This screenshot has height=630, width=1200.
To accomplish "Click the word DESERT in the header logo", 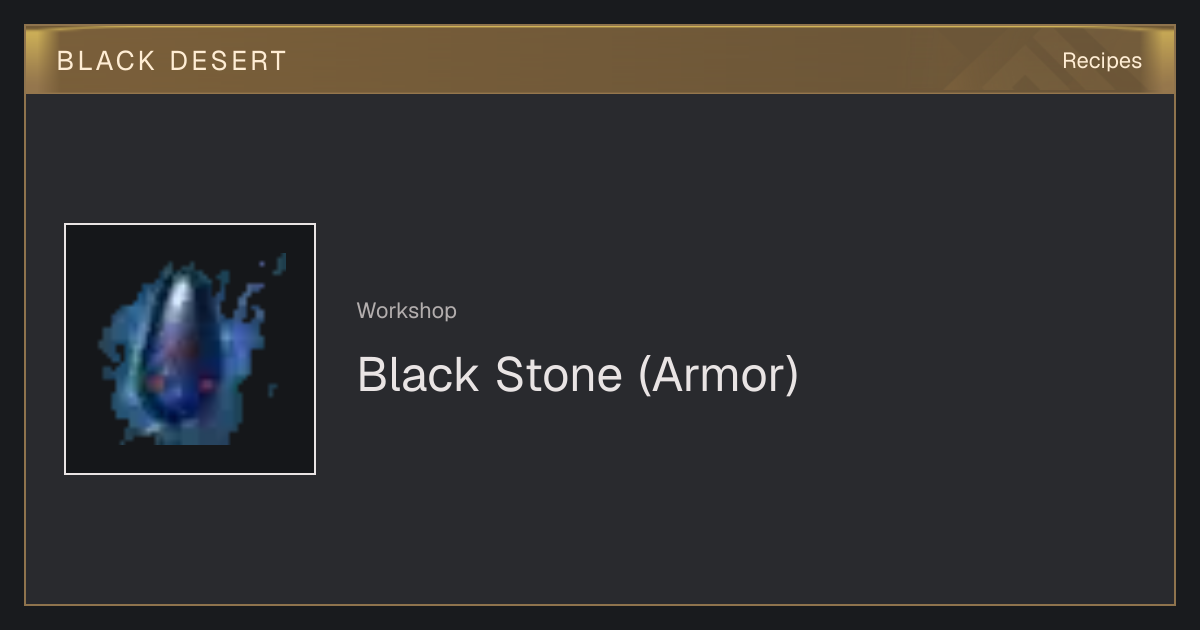I will (x=229, y=61).
